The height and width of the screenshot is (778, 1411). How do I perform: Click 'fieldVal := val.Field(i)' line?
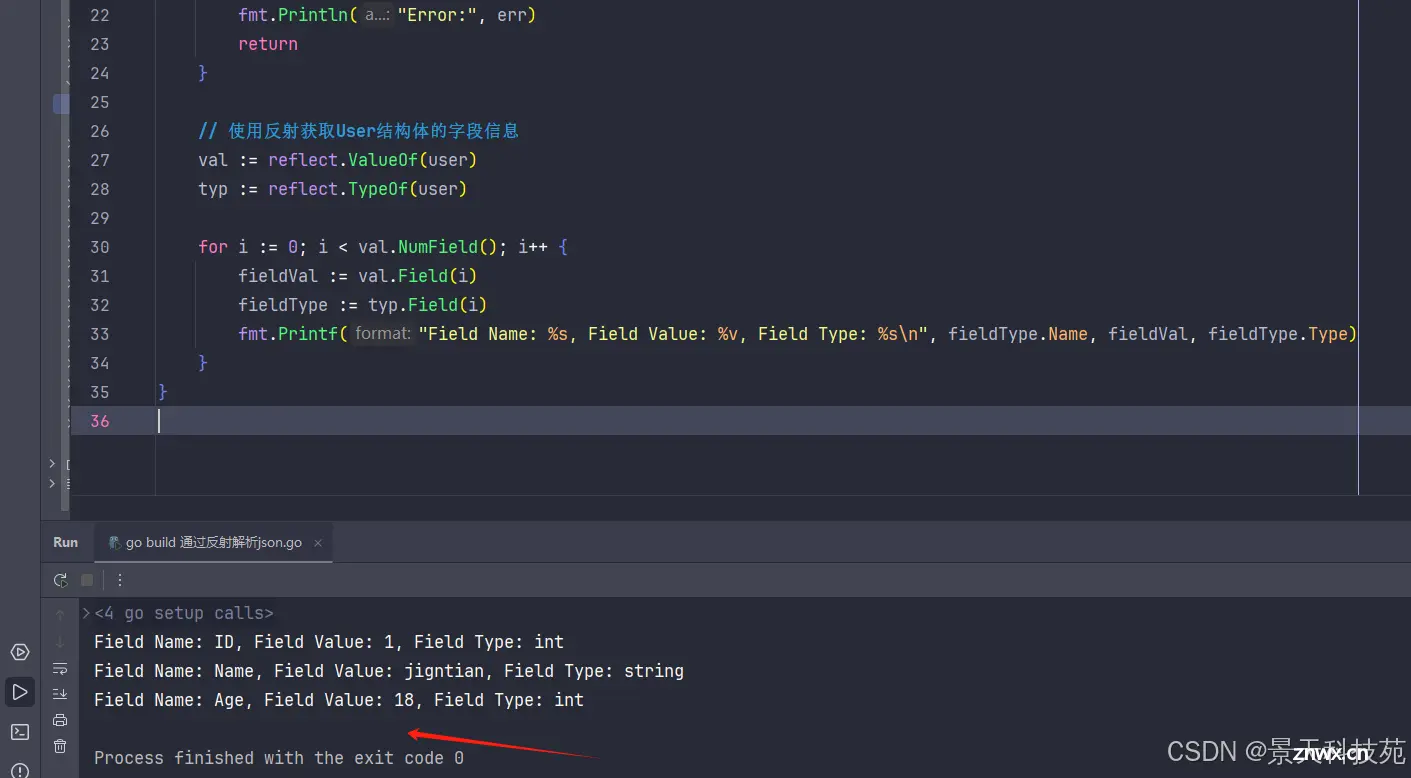[x=358, y=276]
